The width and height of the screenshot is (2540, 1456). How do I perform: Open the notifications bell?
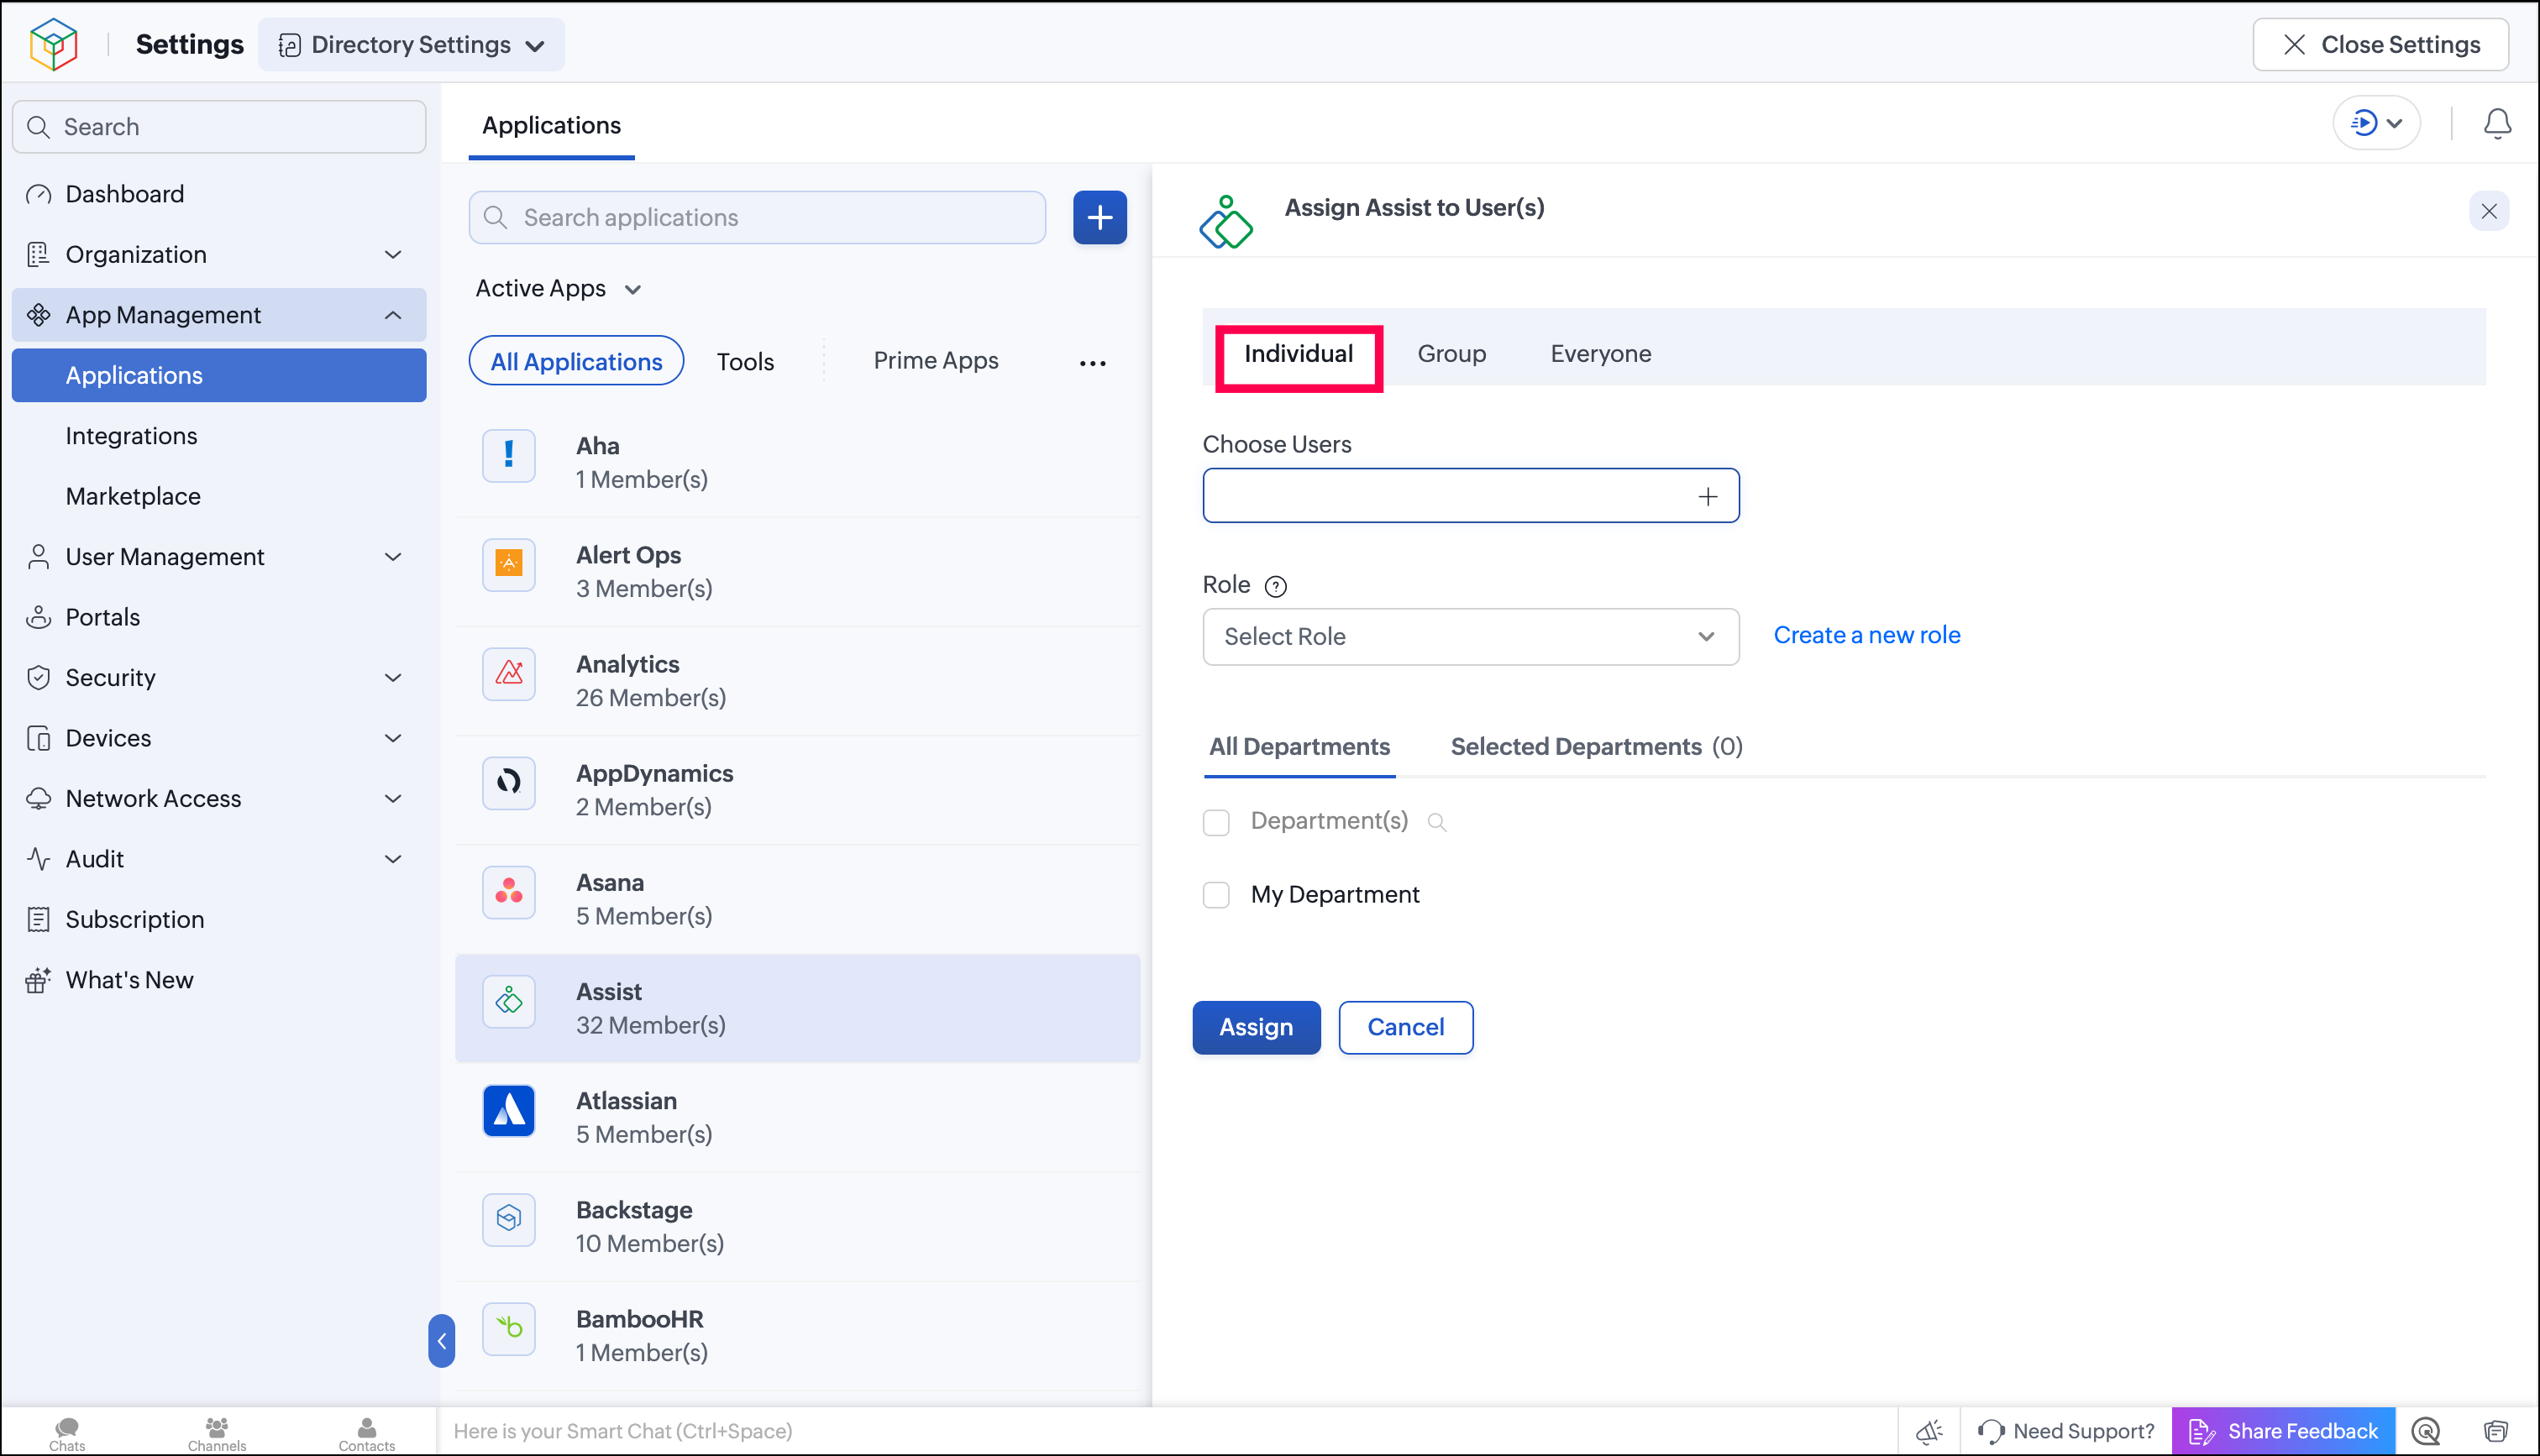tap(2497, 123)
